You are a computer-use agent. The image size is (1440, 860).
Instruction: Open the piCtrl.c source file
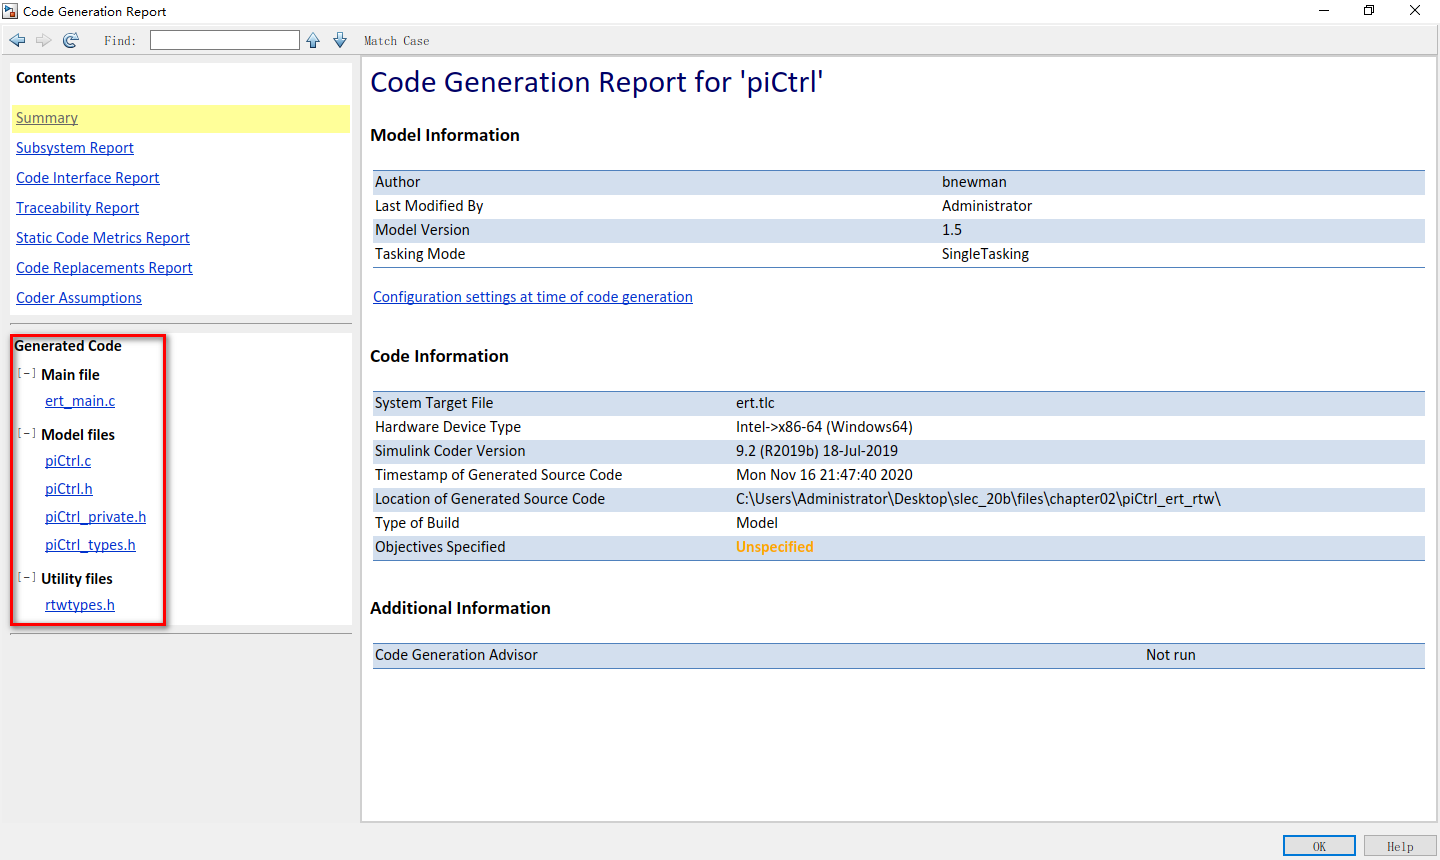tap(67, 461)
